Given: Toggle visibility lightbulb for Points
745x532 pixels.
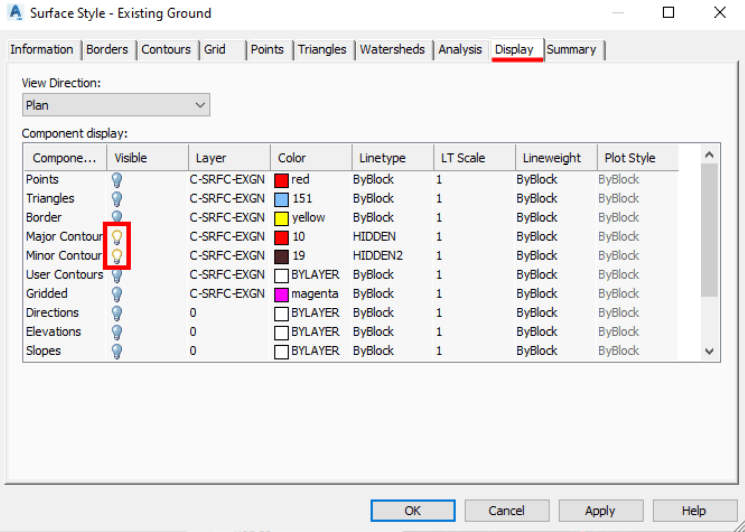Looking at the screenshot, I should pyautogui.click(x=117, y=180).
